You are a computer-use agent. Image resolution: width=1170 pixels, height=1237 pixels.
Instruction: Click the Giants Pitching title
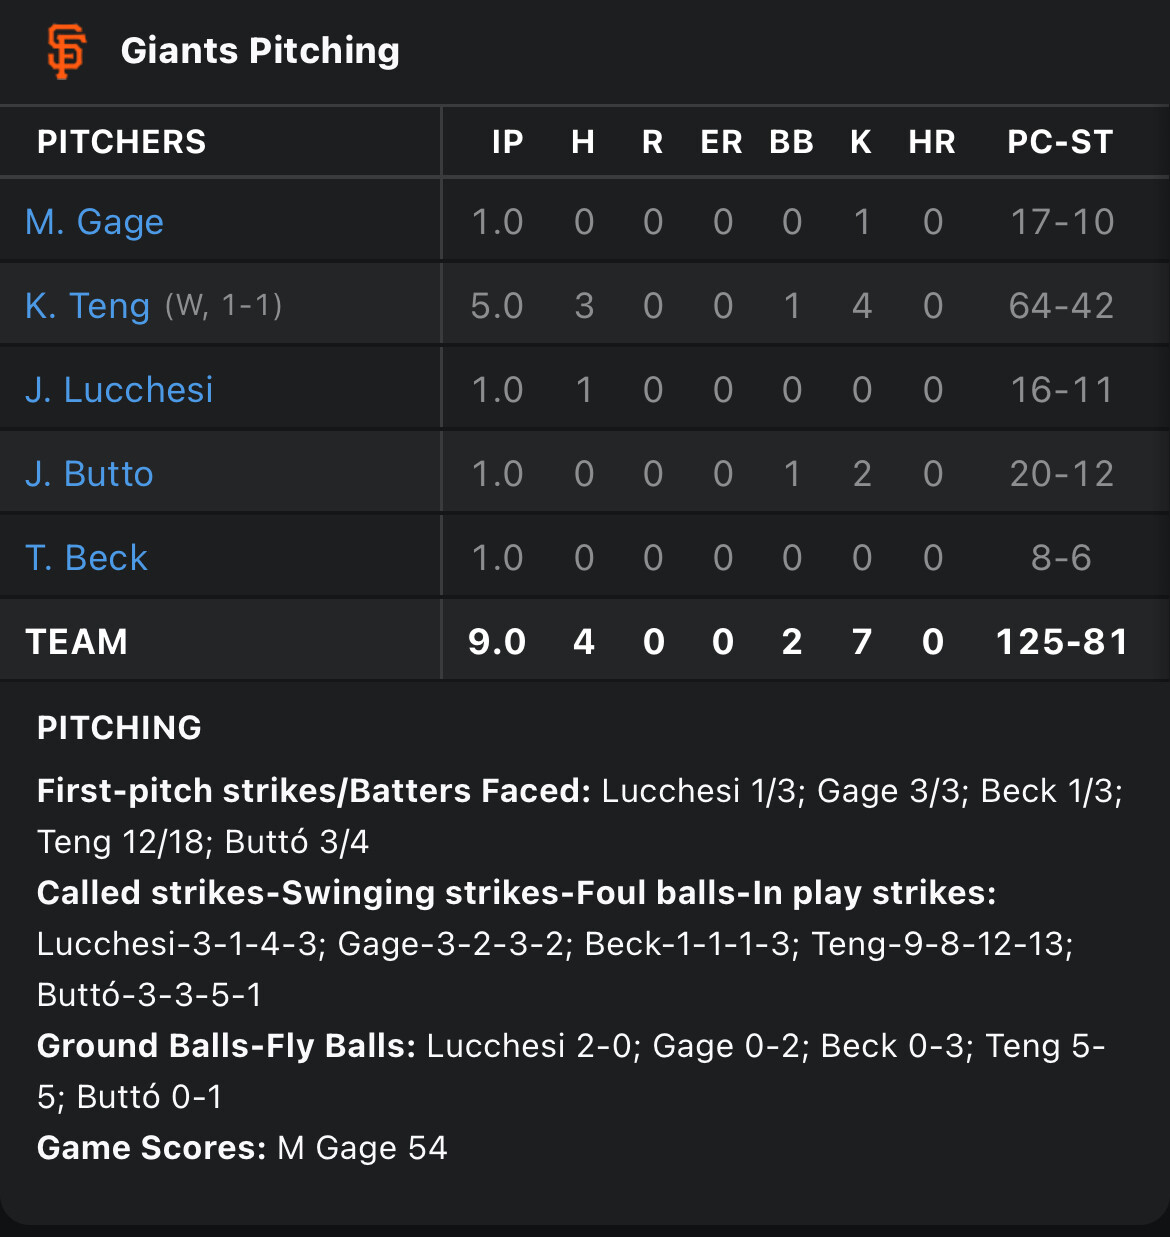point(260,51)
